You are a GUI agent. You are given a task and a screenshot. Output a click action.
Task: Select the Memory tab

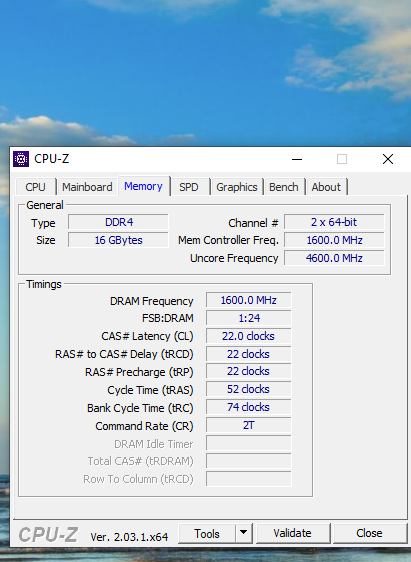143,186
